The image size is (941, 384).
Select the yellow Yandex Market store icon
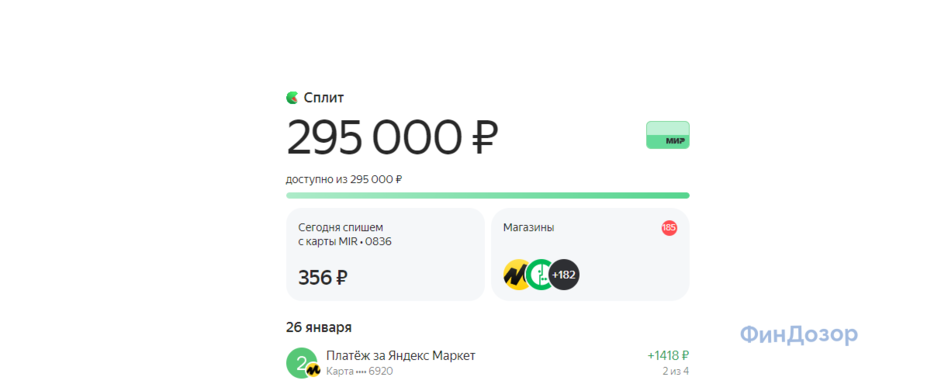click(x=517, y=275)
